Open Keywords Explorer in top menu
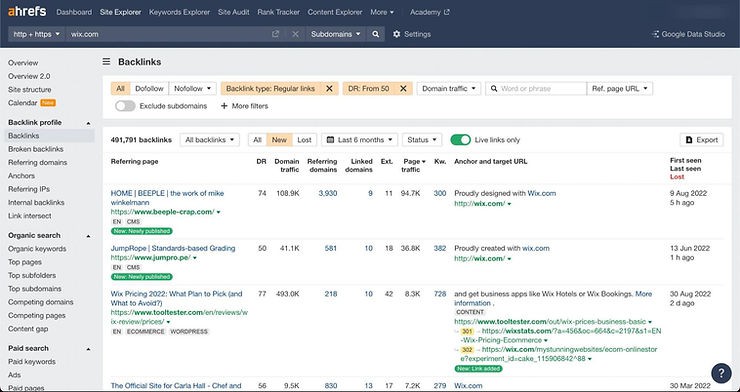 click(179, 12)
